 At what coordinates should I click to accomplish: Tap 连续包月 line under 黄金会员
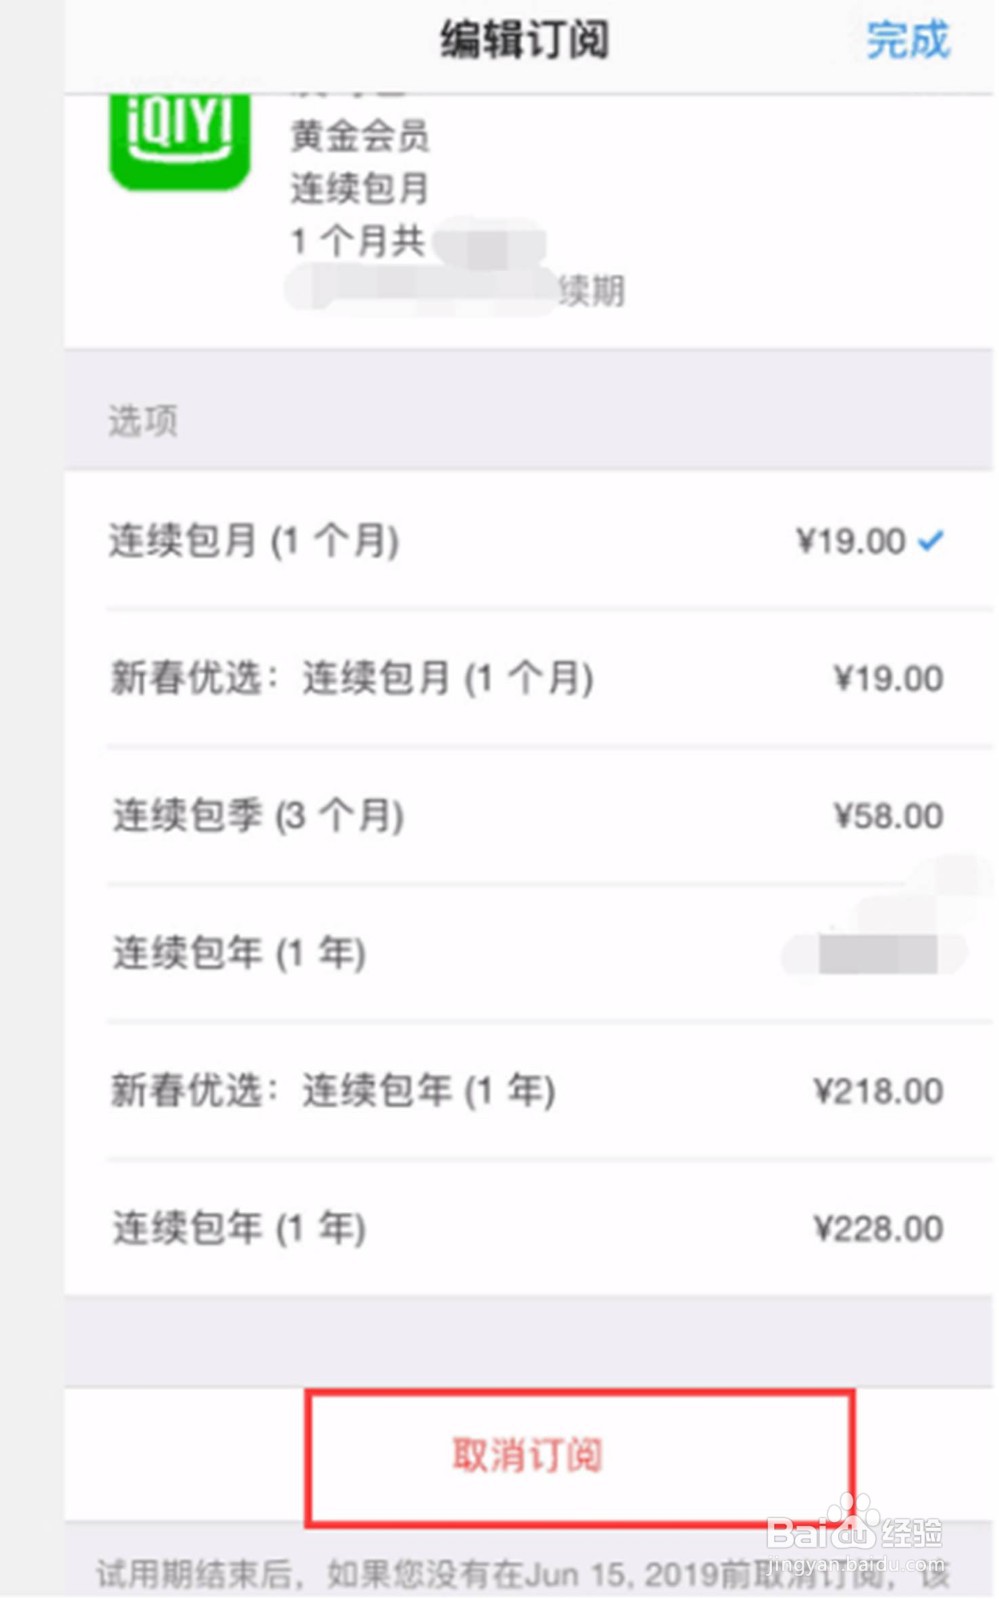pyautogui.click(x=360, y=188)
